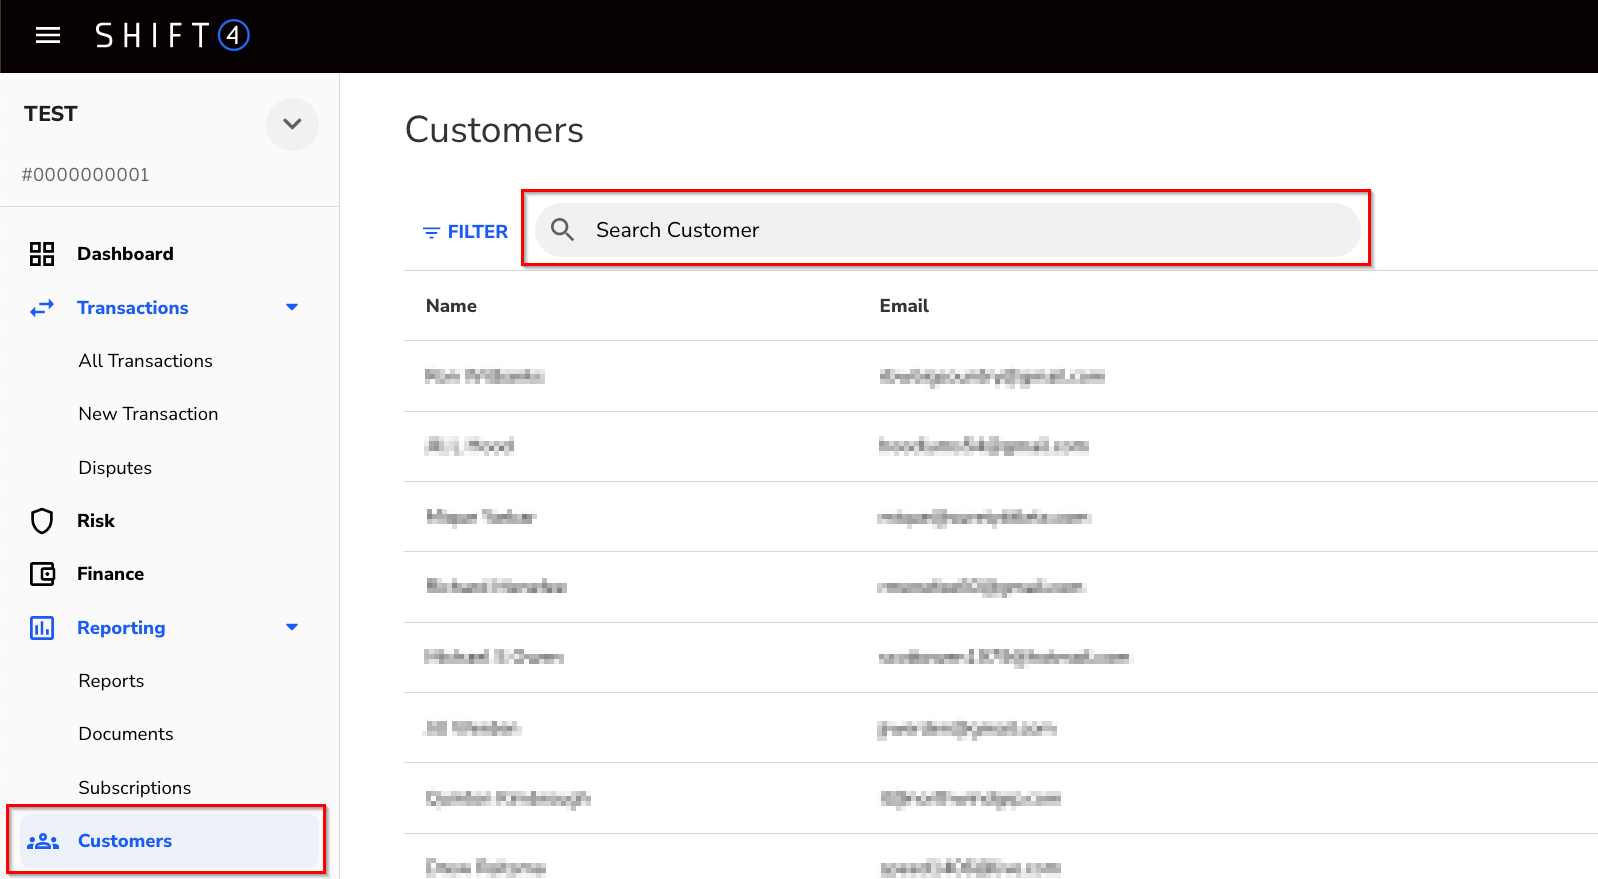This screenshot has width=1598, height=879.
Task: Click the Customers people icon
Action: point(43,841)
